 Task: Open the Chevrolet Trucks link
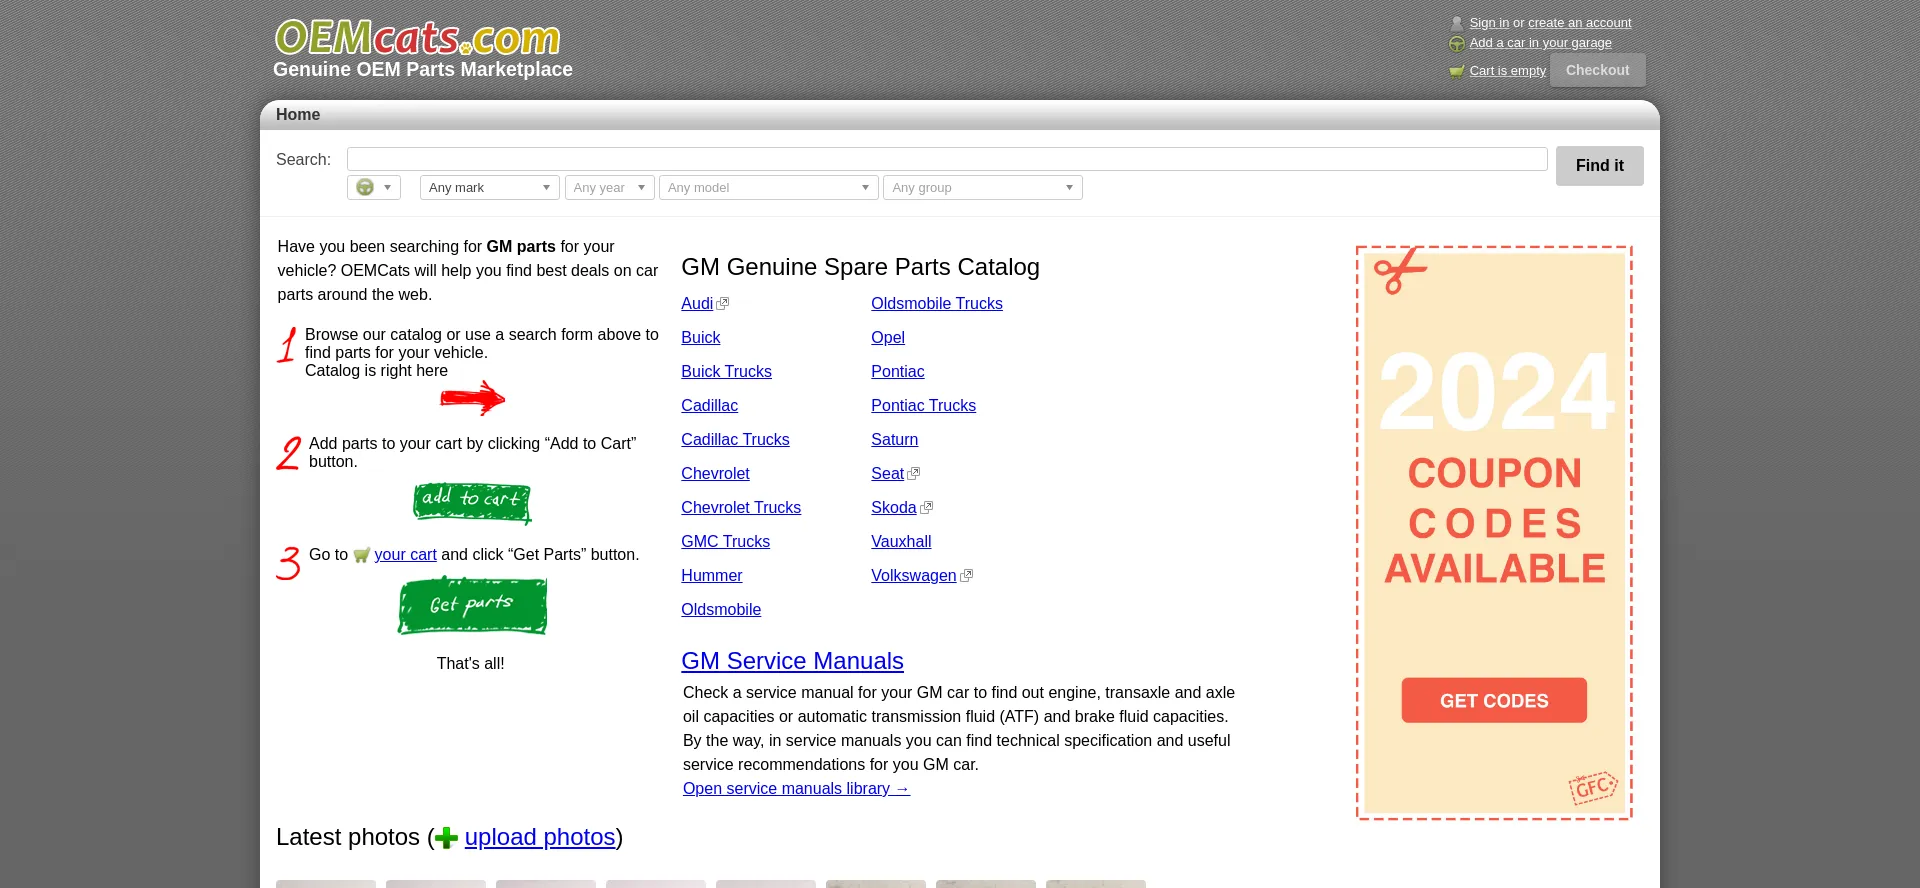click(741, 507)
